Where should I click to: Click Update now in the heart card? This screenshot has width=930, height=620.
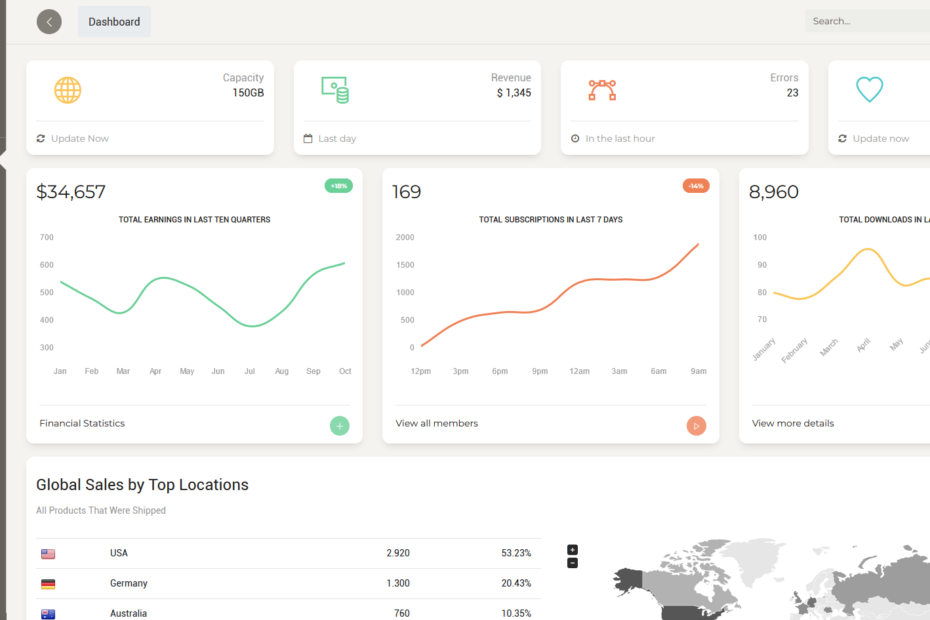tap(881, 138)
